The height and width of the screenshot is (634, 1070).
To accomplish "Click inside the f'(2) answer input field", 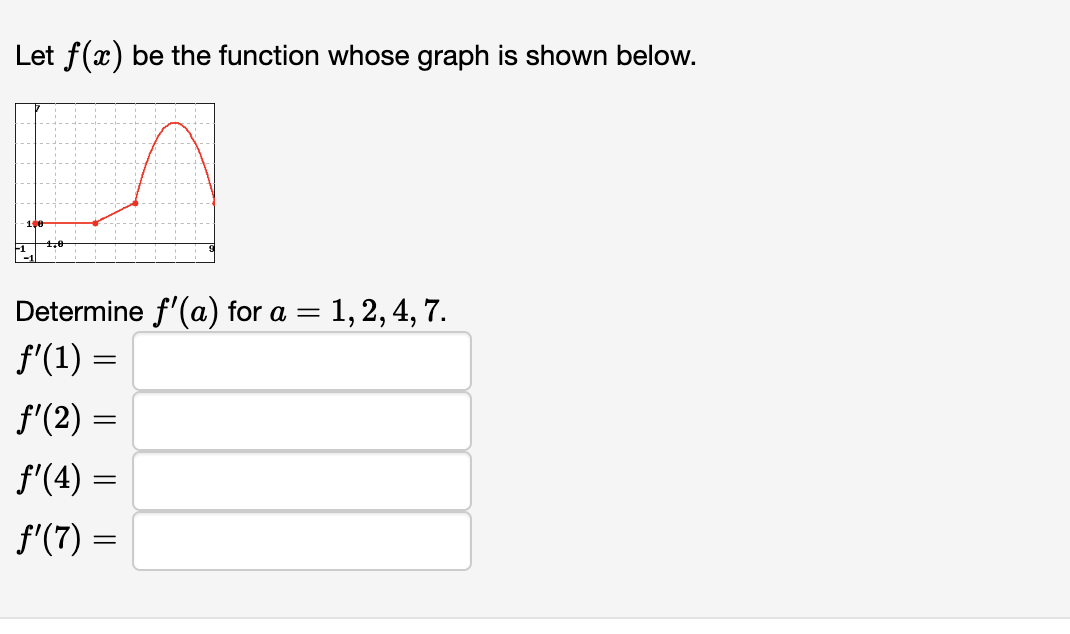I will (x=300, y=421).
